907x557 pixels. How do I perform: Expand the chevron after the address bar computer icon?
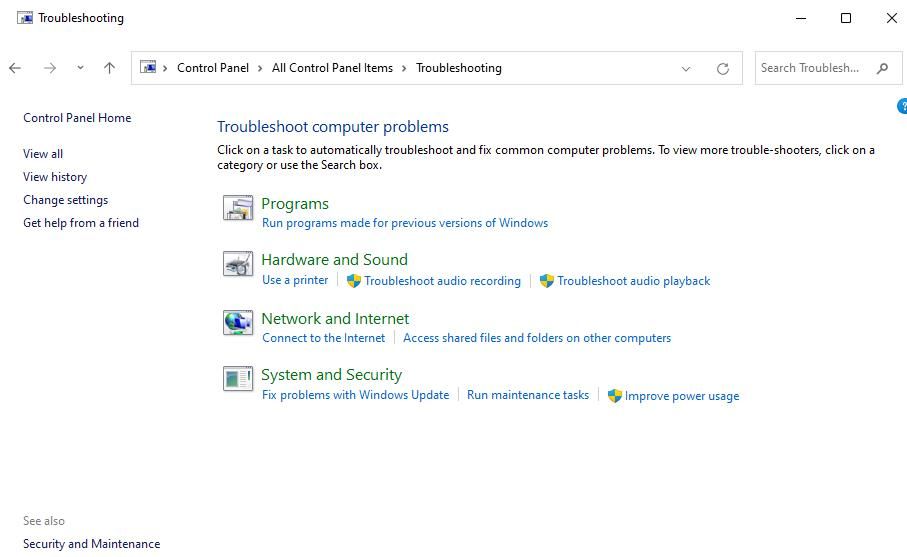165,68
